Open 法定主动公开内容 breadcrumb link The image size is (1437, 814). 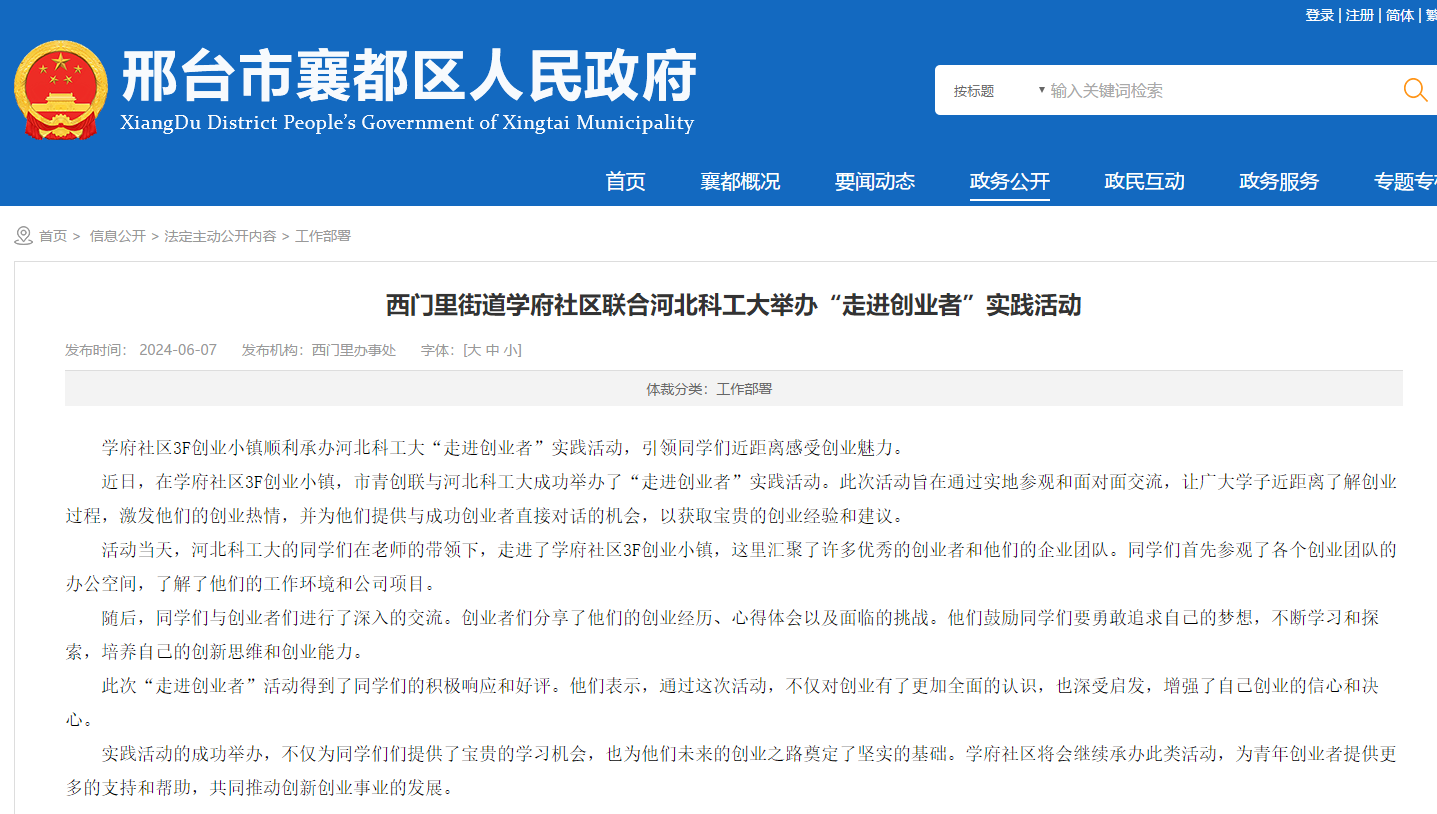pos(220,236)
